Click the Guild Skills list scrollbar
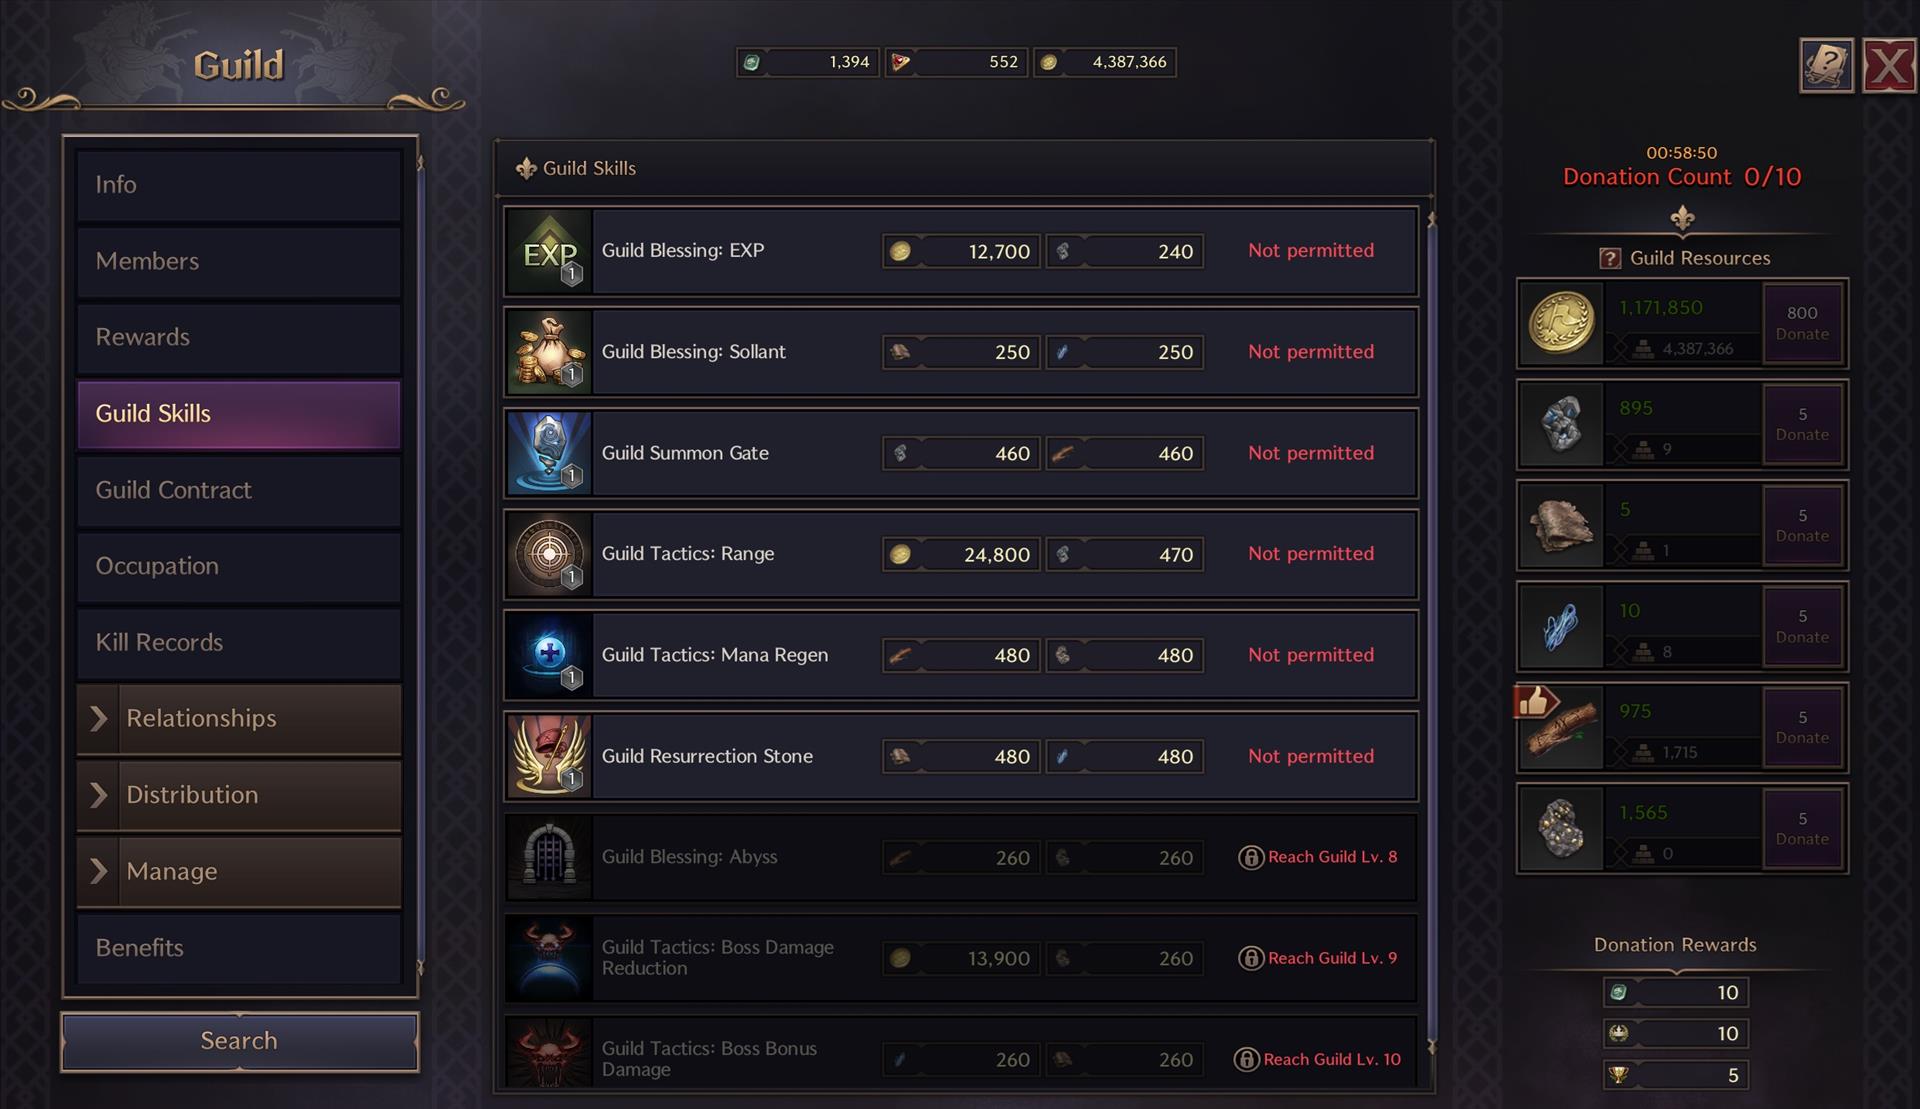 tap(1431, 630)
